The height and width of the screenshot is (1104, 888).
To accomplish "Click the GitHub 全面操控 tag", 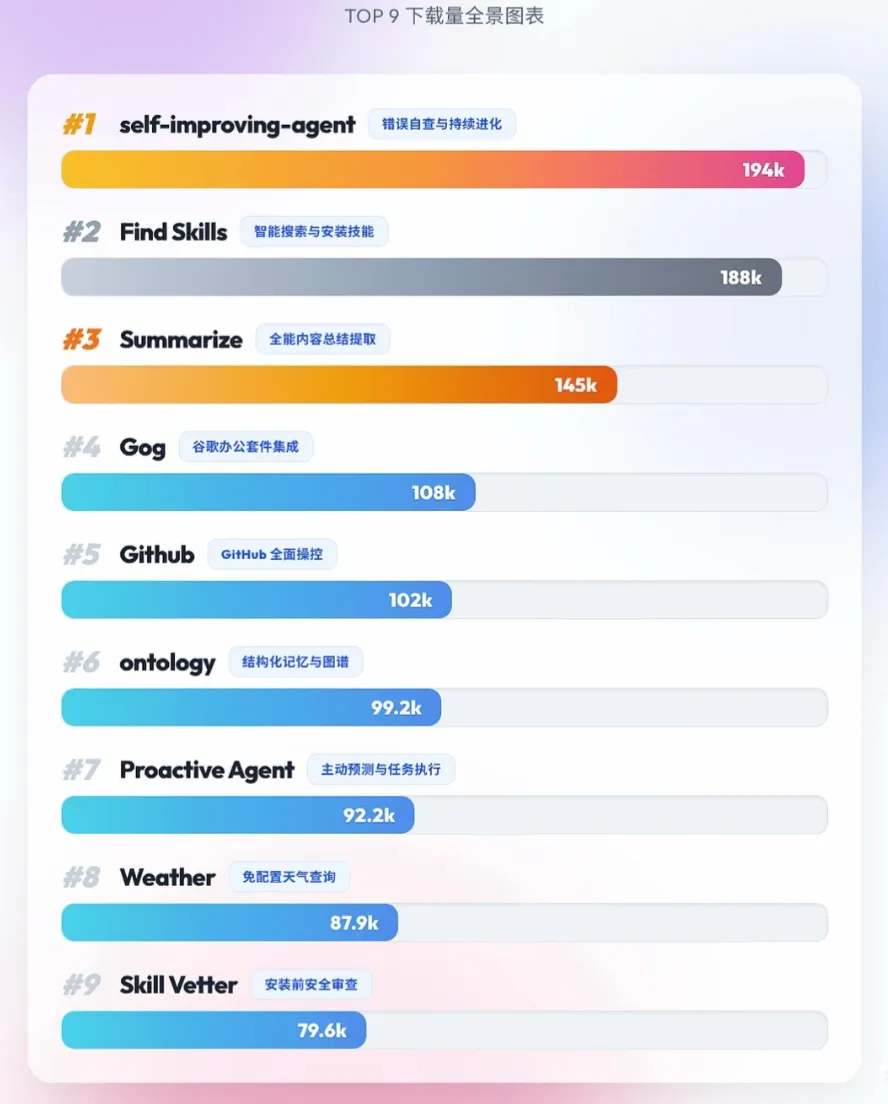I will click(x=272, y=555).
